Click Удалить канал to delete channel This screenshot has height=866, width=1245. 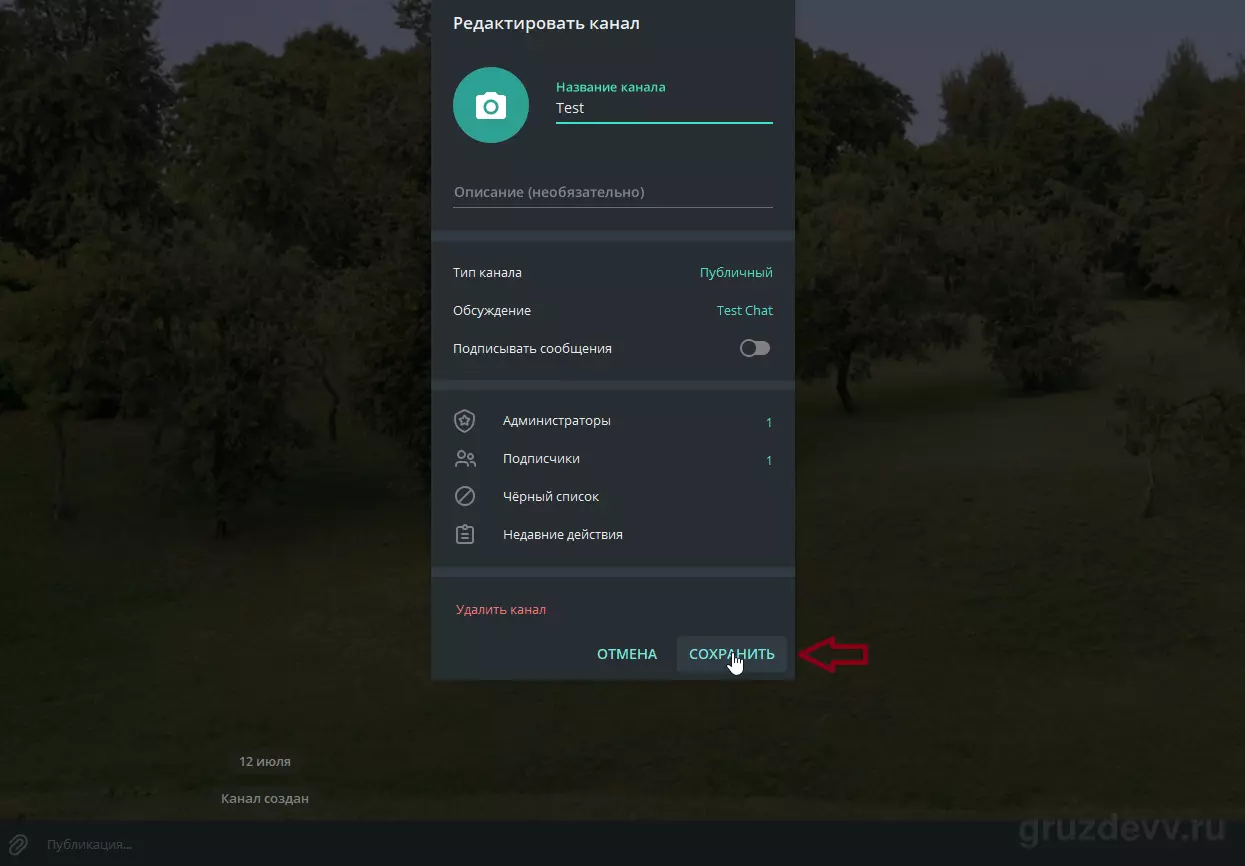(x=501, y=610)
